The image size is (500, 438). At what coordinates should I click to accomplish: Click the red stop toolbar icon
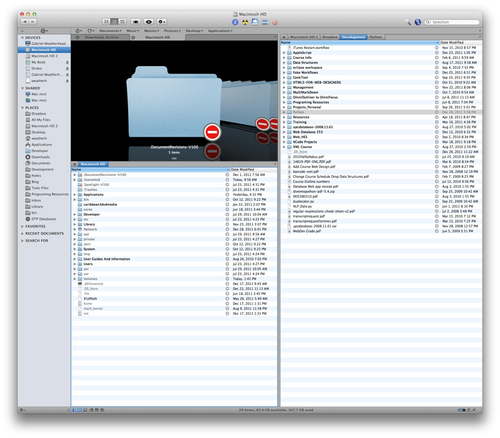(x=275, y=22)
